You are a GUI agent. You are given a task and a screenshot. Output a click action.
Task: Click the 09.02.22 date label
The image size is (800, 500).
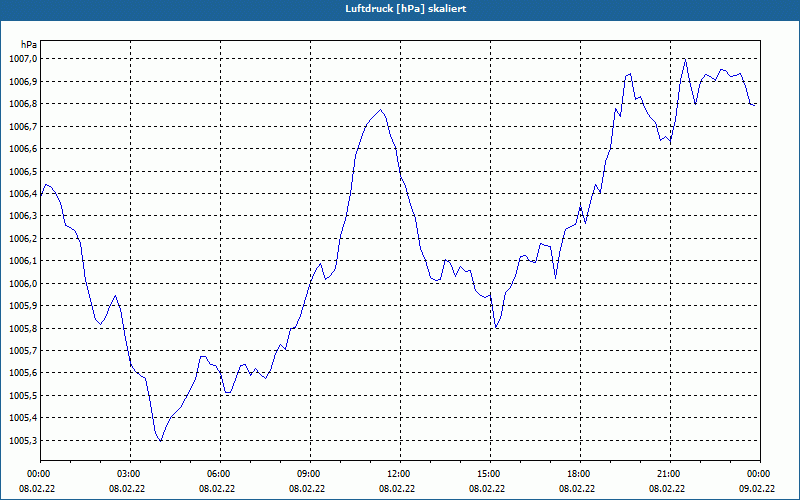pyautogui.click(x=757, y=489)
